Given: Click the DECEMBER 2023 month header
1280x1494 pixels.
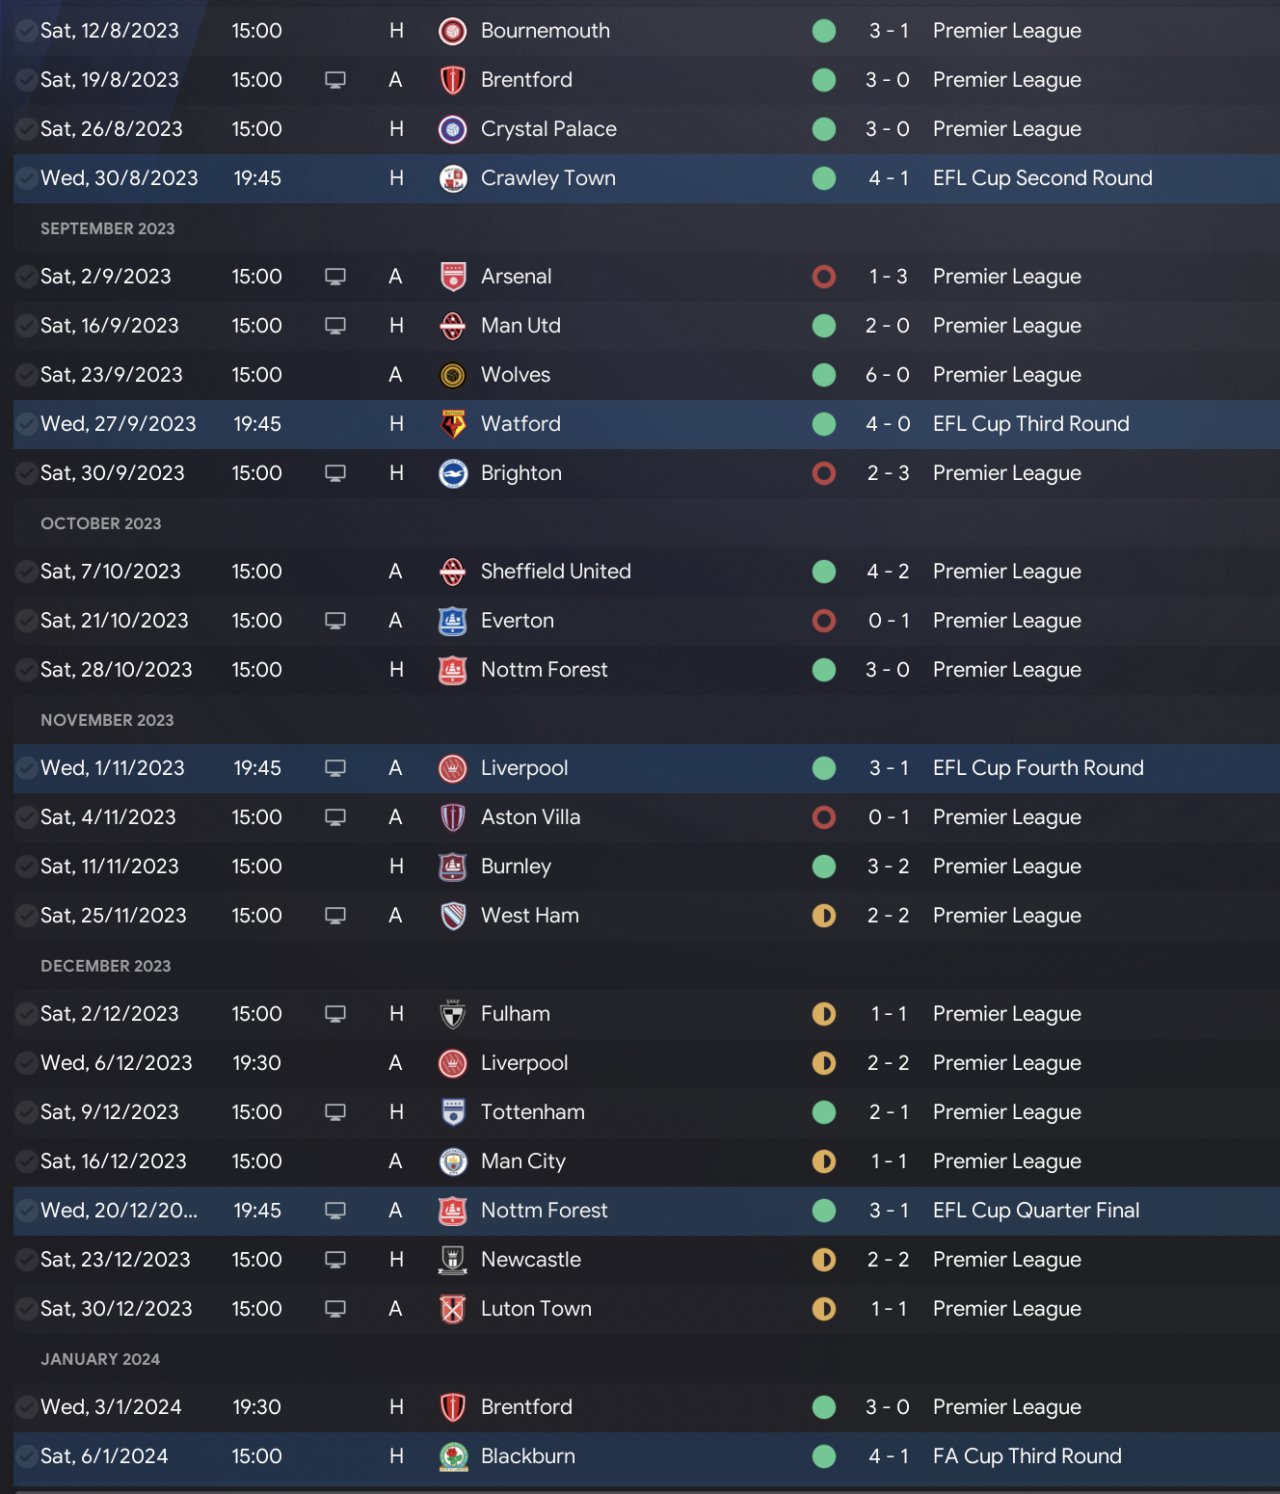Looking at the screenshot, I should pos(106,966).
